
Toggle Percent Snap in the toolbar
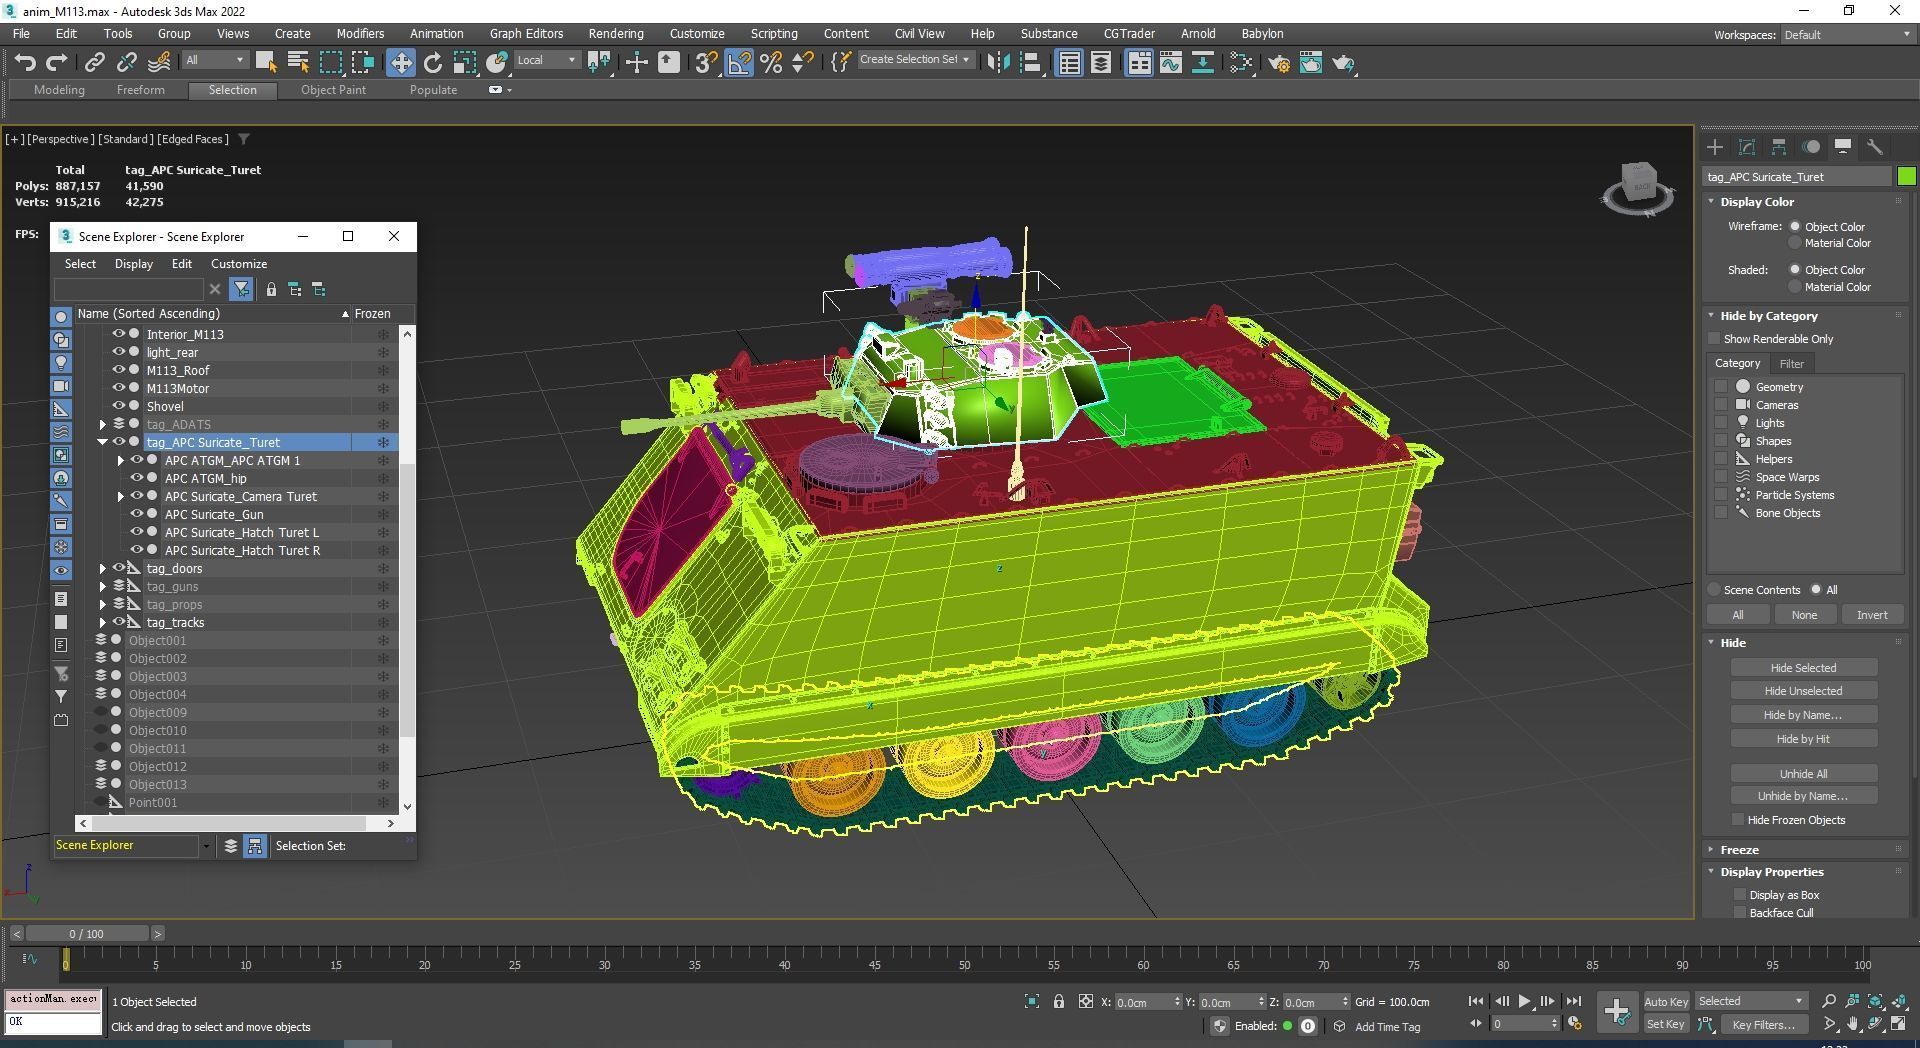pyautogui.click(x=771, y=63)
